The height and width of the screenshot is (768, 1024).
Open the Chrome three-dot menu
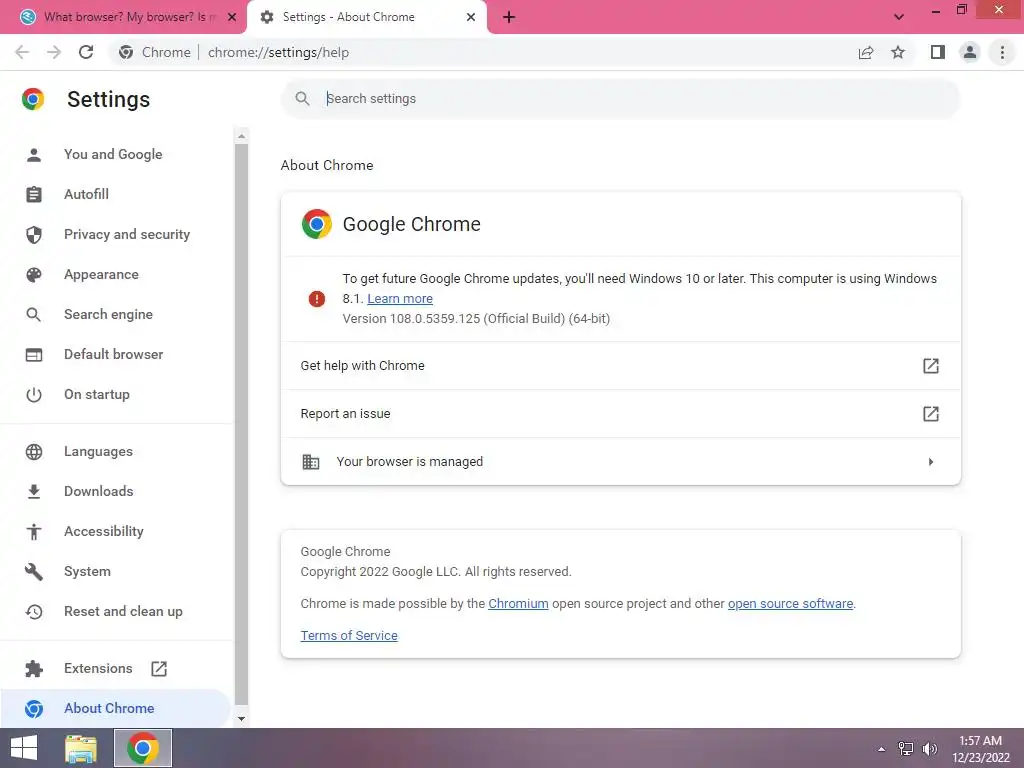coord(1002,52)
